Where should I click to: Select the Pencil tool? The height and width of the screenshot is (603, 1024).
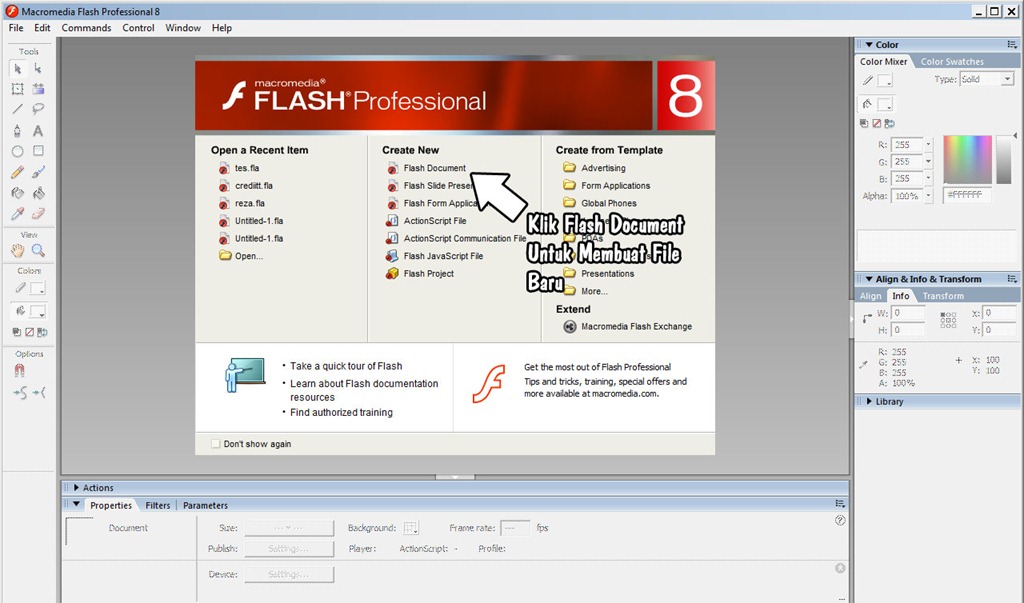coord(18,172)
